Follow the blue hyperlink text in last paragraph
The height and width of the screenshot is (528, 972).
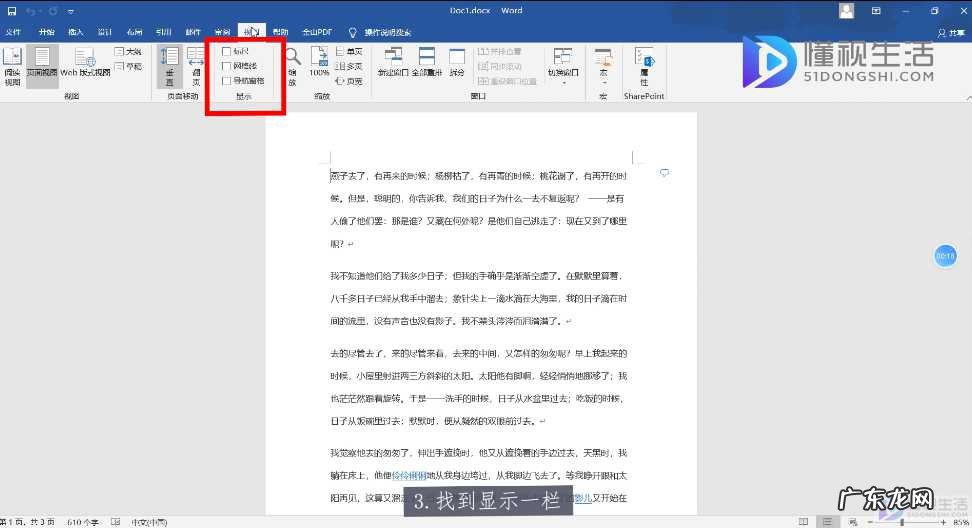click(x=409, y=475)
